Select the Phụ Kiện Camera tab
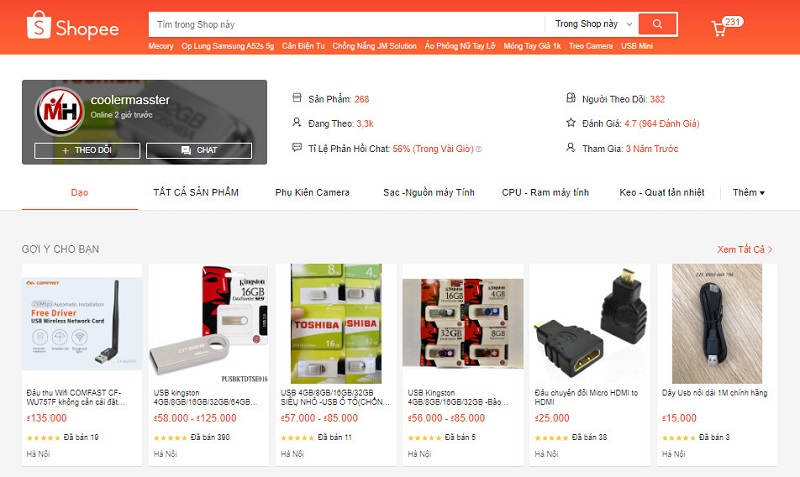The height and width of the screenshot is (477, 800). [312, 192]
